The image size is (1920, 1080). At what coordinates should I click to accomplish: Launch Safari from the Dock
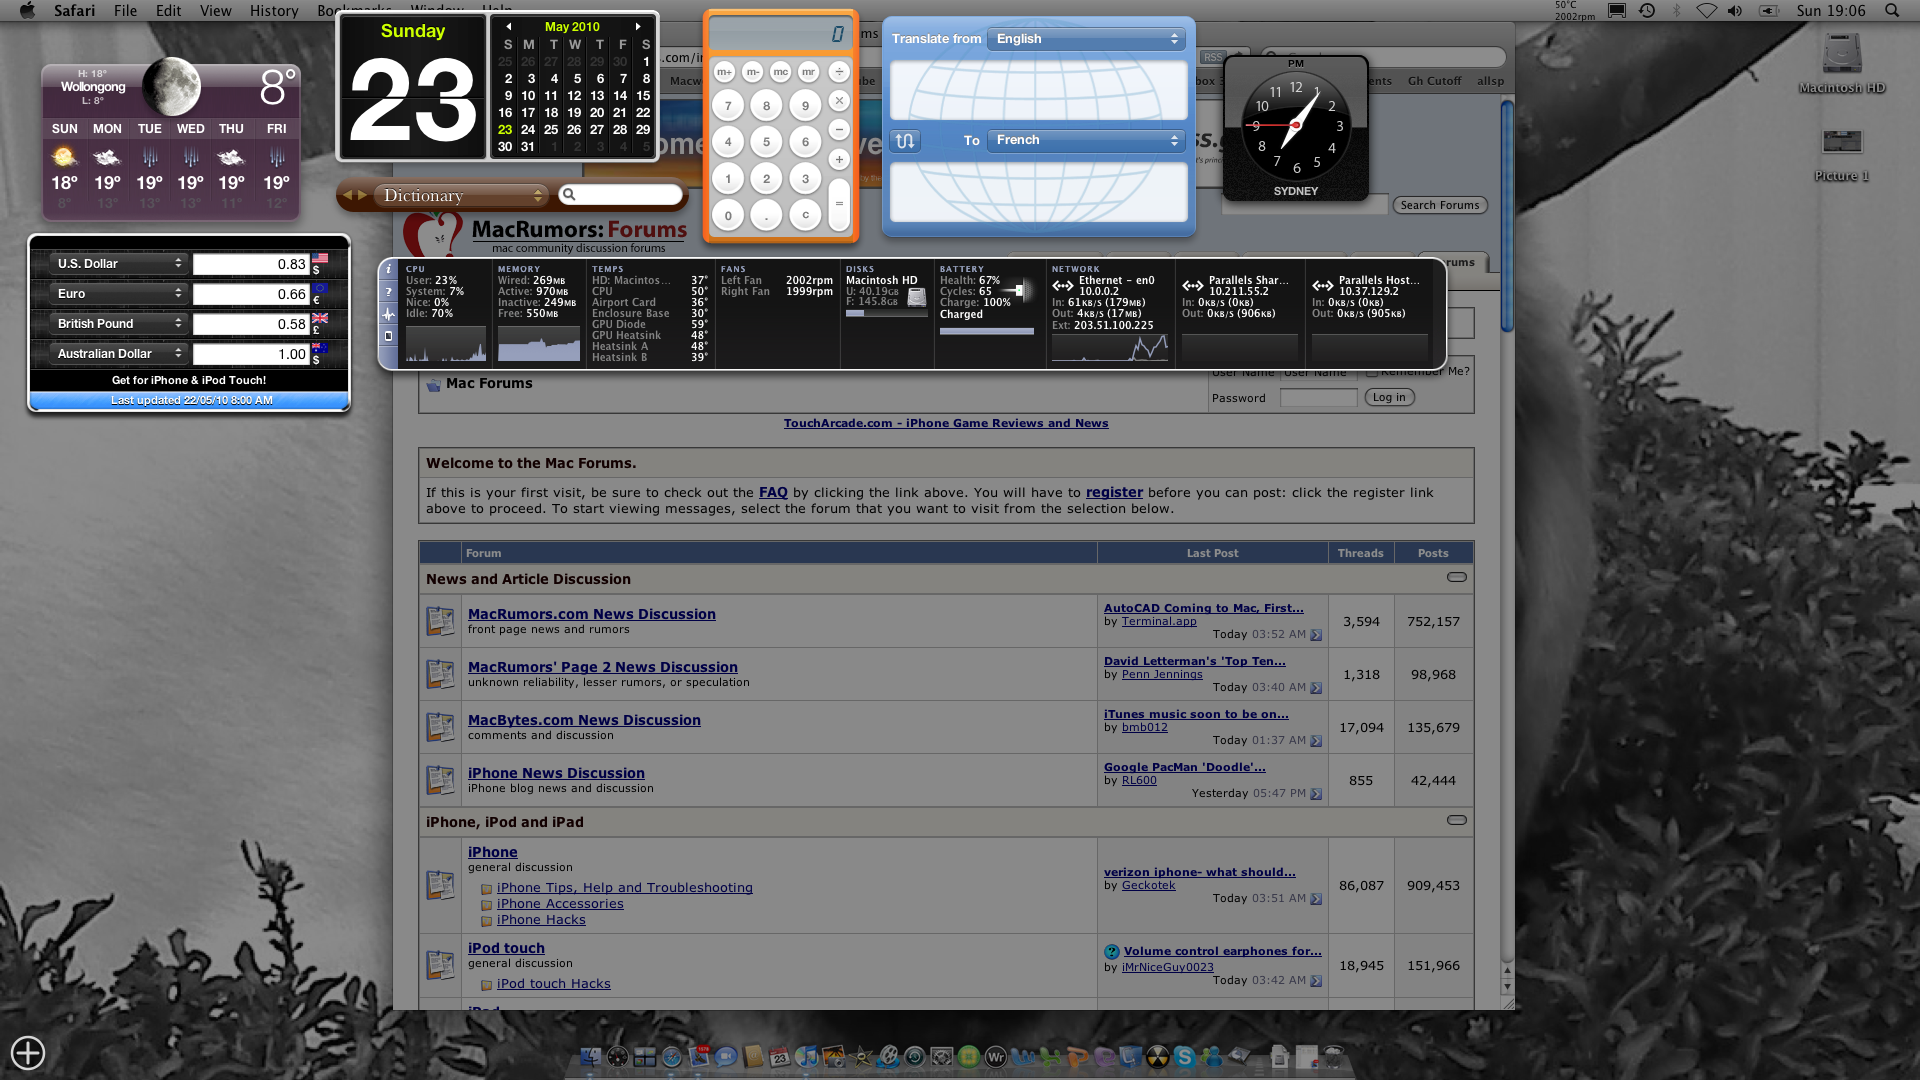671,1056
